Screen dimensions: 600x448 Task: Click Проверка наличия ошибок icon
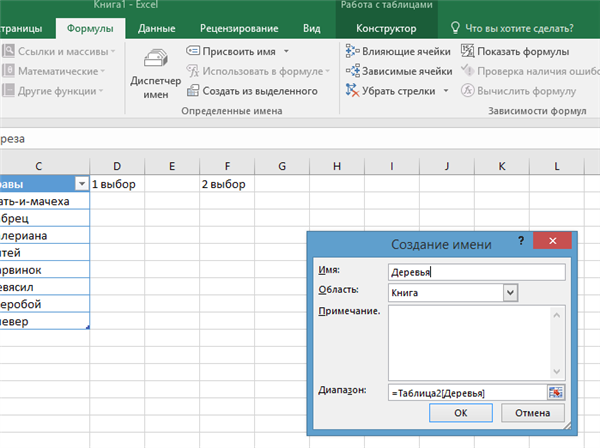coord(468,71)
